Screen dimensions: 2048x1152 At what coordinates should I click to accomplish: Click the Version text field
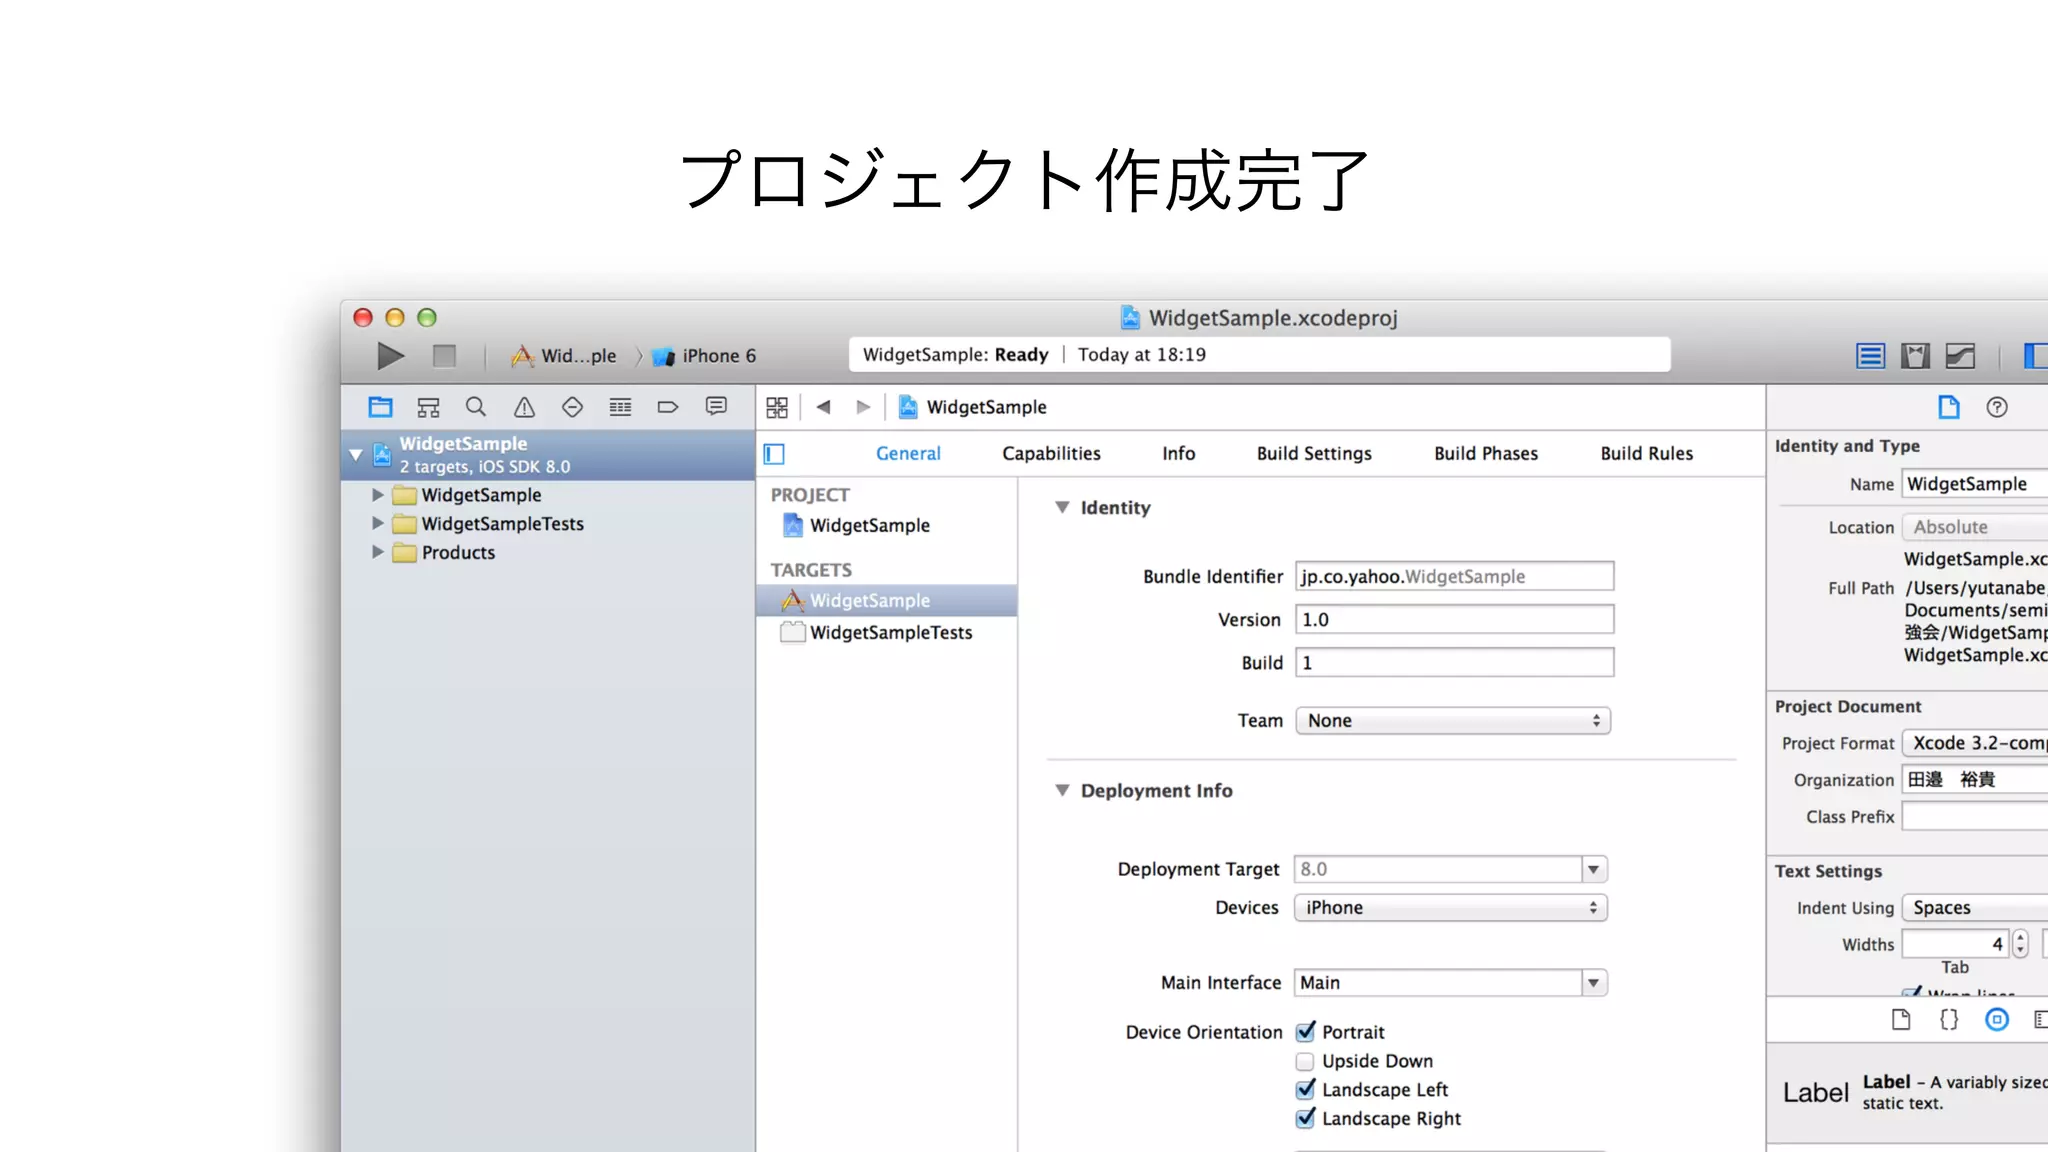click(x=1454, y=620)
